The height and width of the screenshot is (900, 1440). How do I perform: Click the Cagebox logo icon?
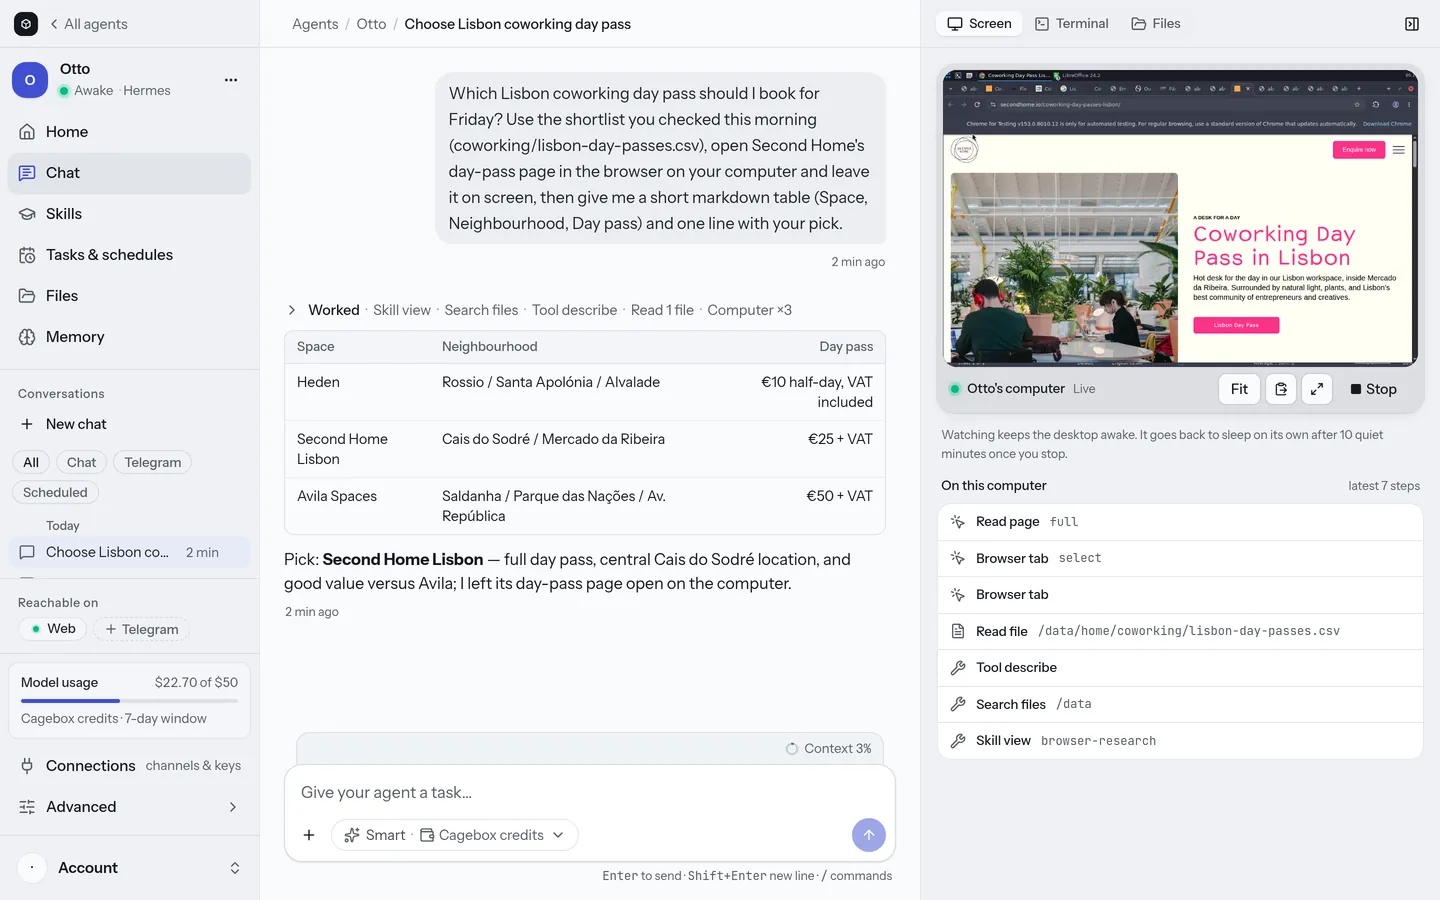coord(26,24)
